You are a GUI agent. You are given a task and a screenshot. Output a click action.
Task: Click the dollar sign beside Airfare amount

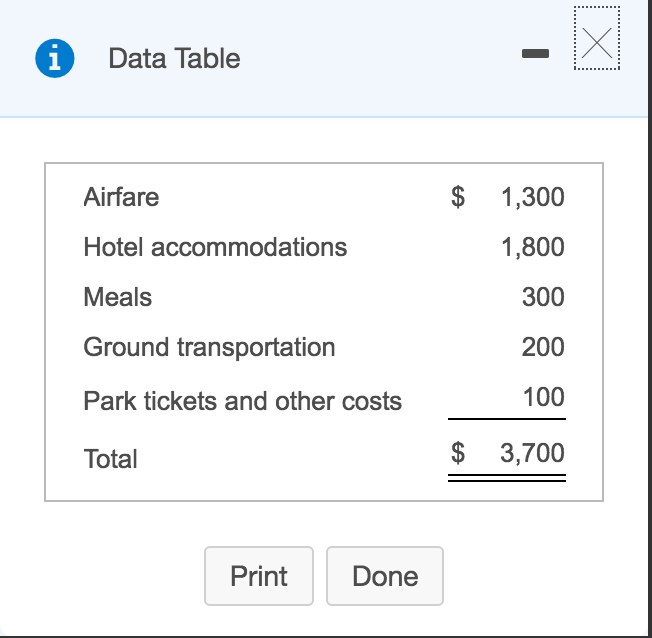(458, 197)
